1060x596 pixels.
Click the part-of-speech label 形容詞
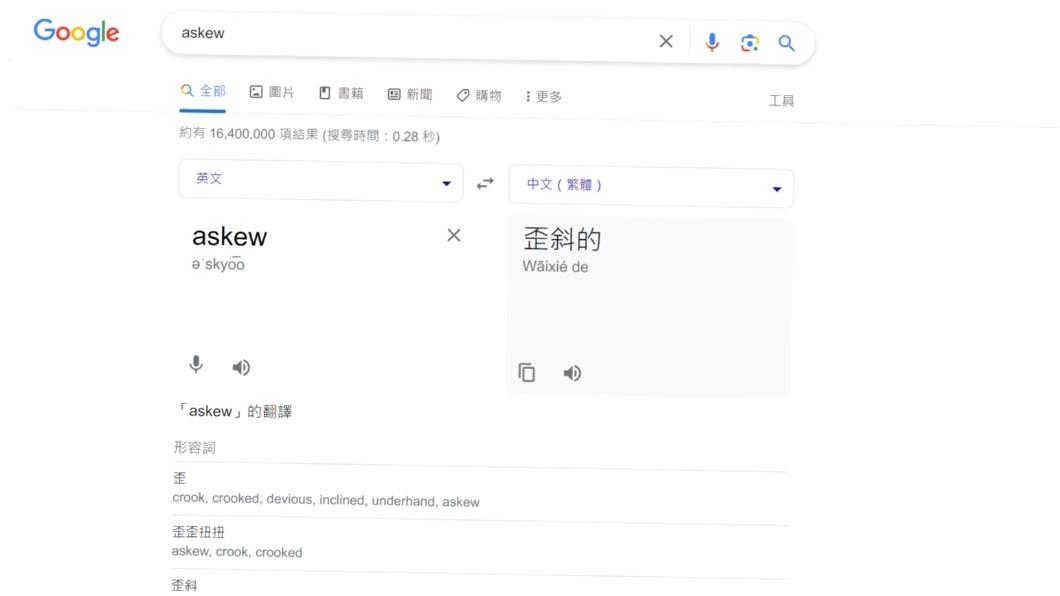point(195,447)
